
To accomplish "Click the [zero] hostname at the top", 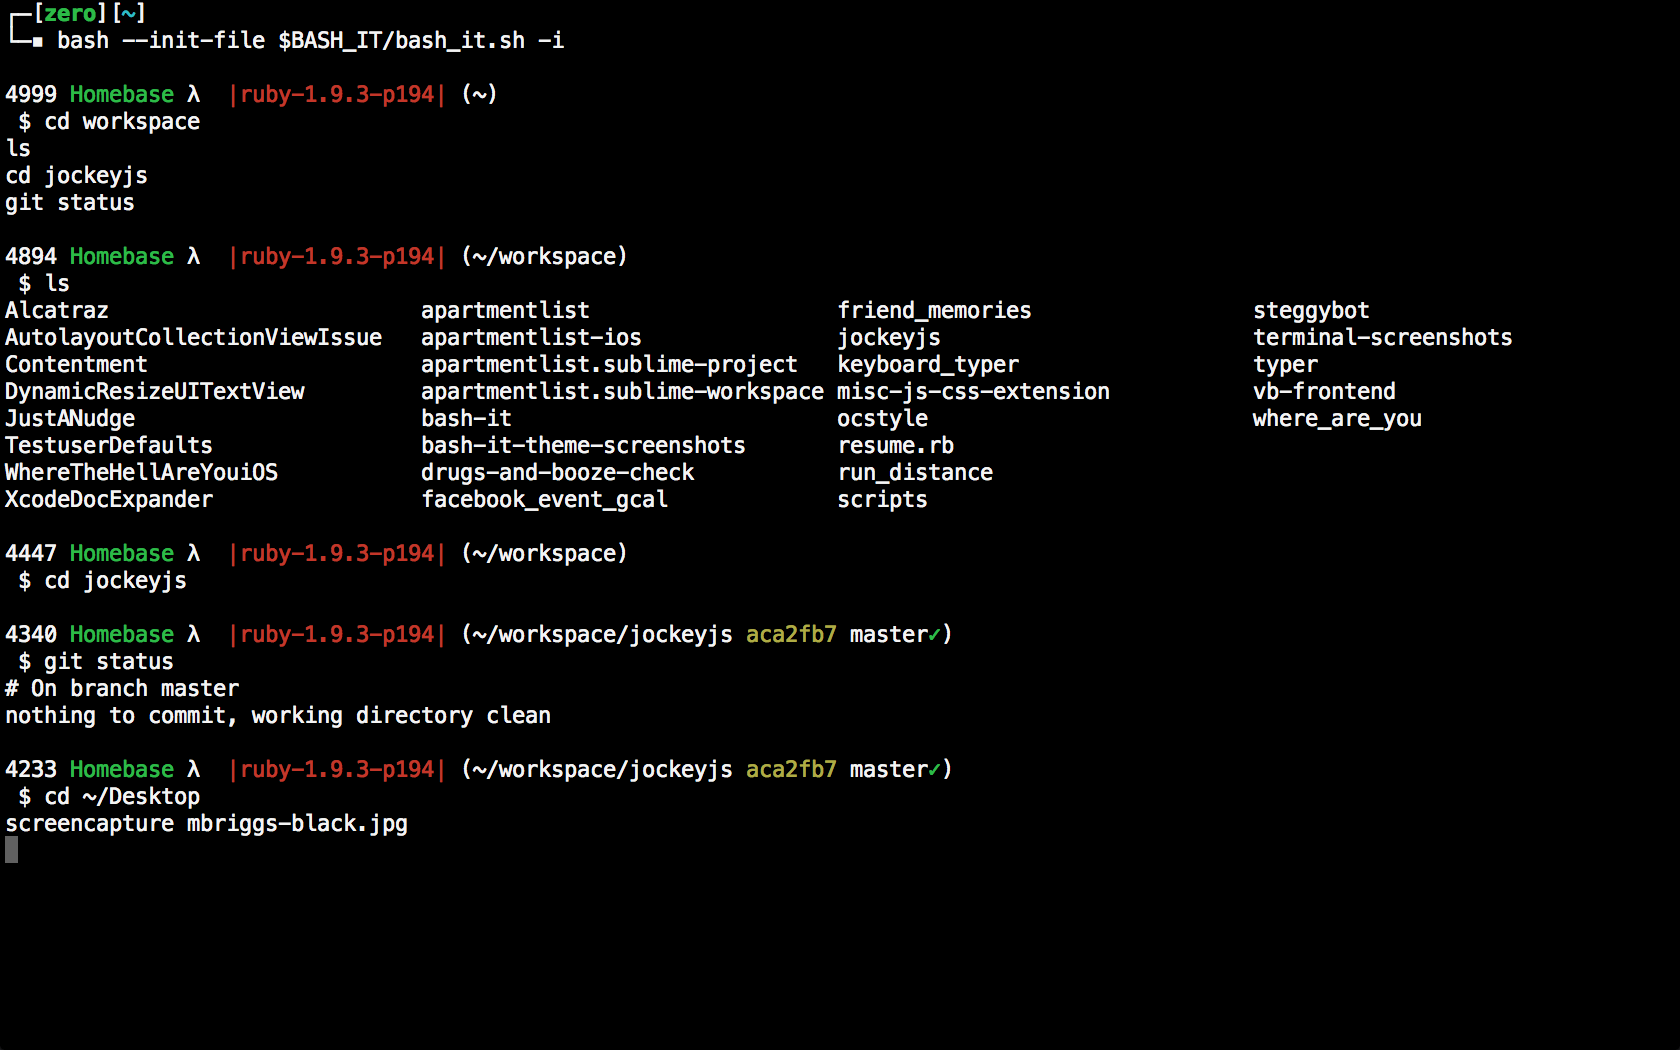I will [x=70, y=13].
